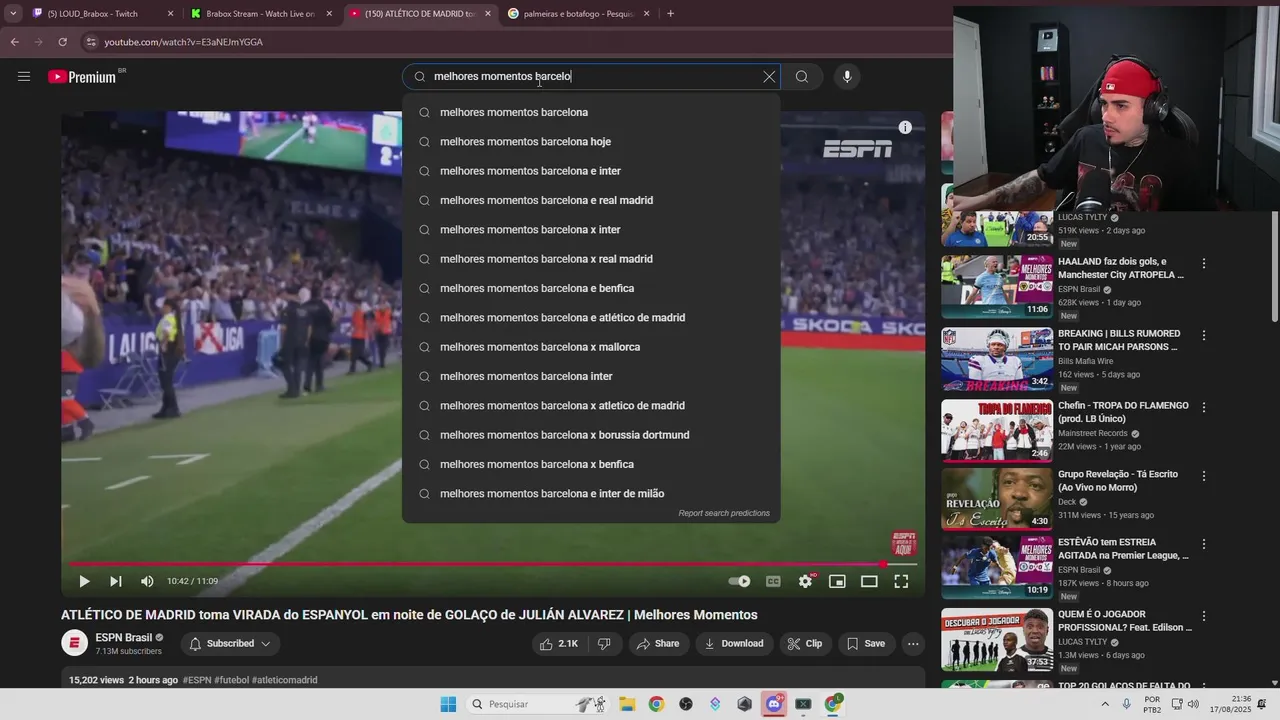Open Discord from taskbar
This screenshot has width=1280, height=720.
pos(774,704)
